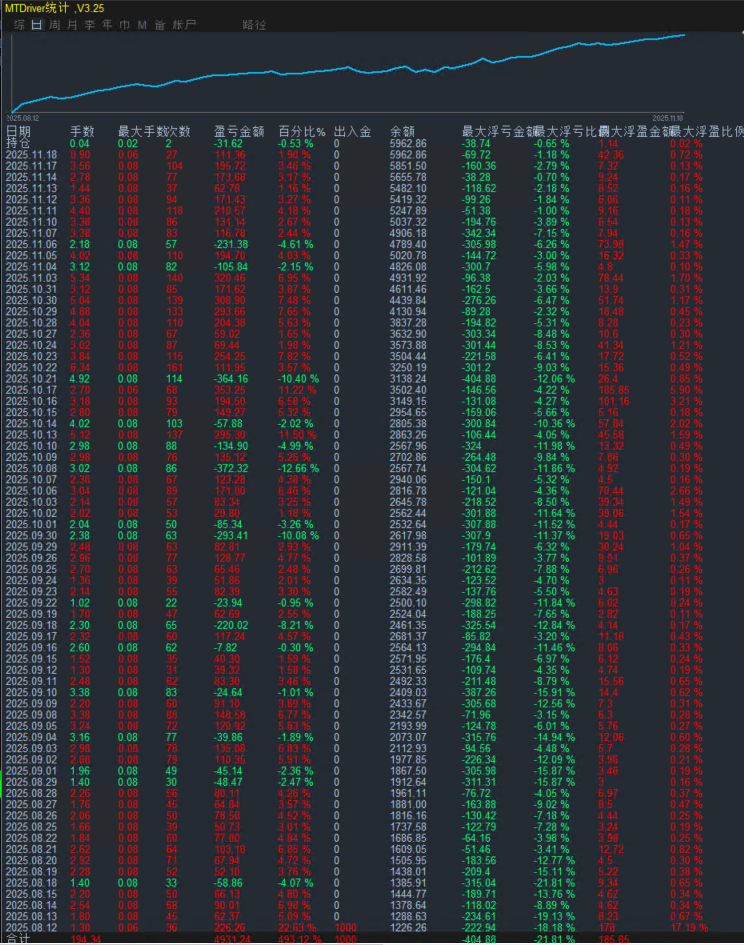This screenshot has width=744, height=945.
Task: Click the date cell 2025.08.12
Action: 31,928
